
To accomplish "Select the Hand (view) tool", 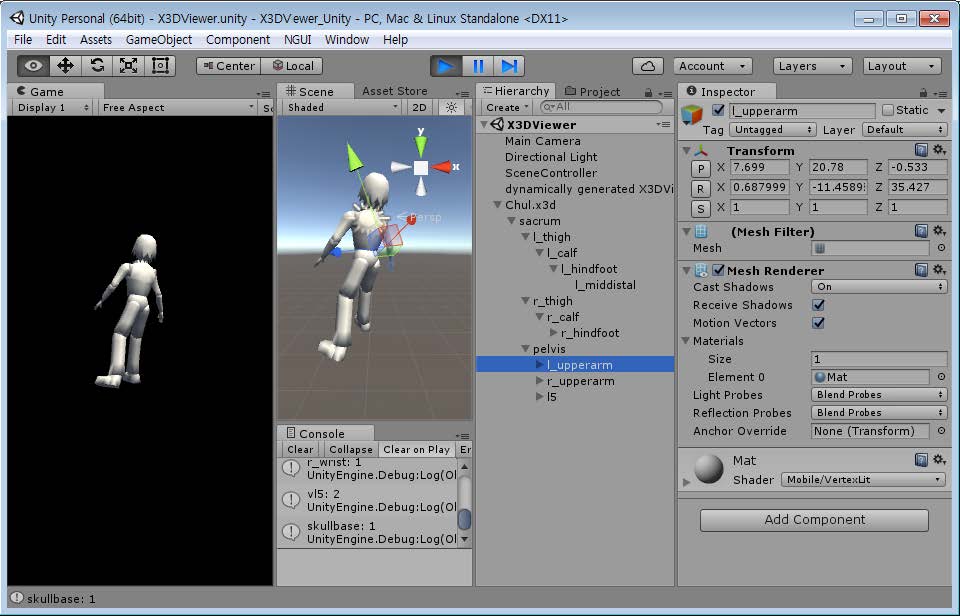I will [x=34, y=66].
